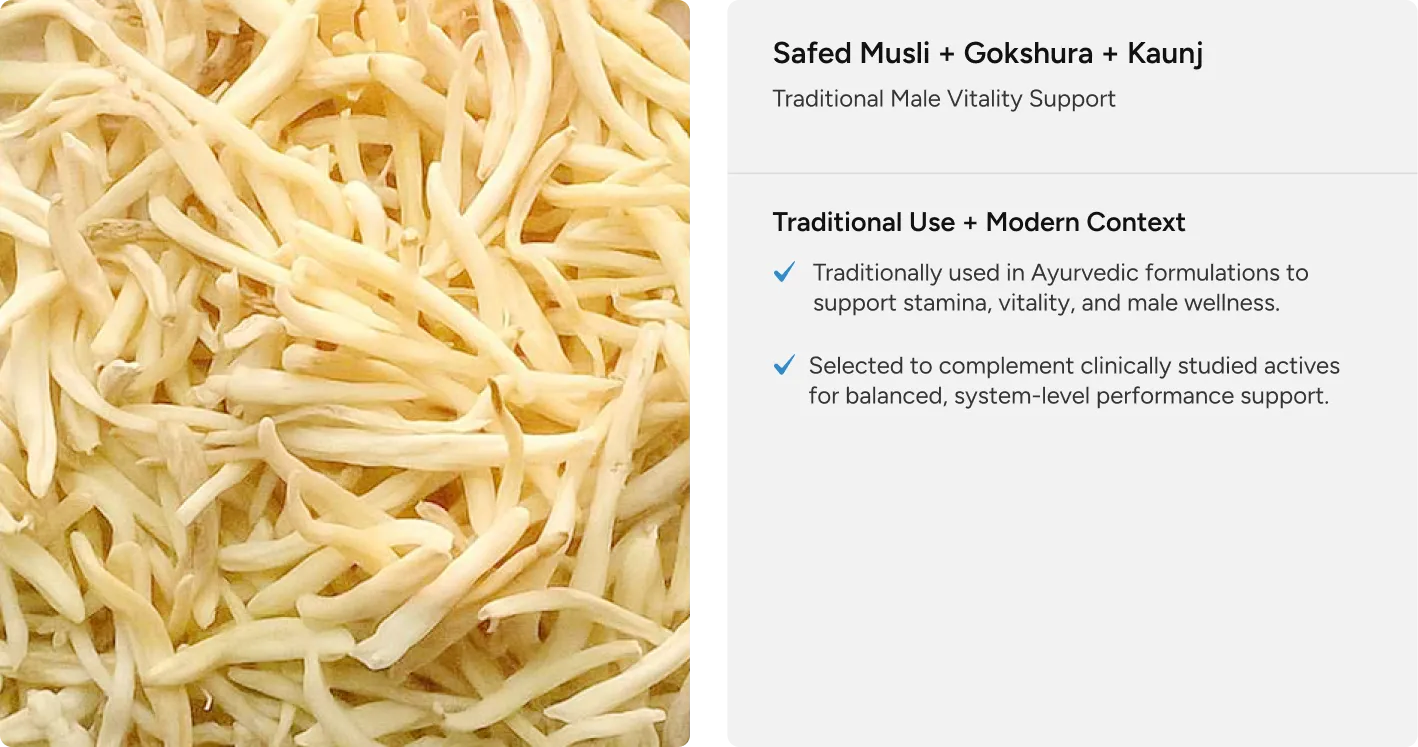Click the words "Modern Context" in the heading

1086,222
